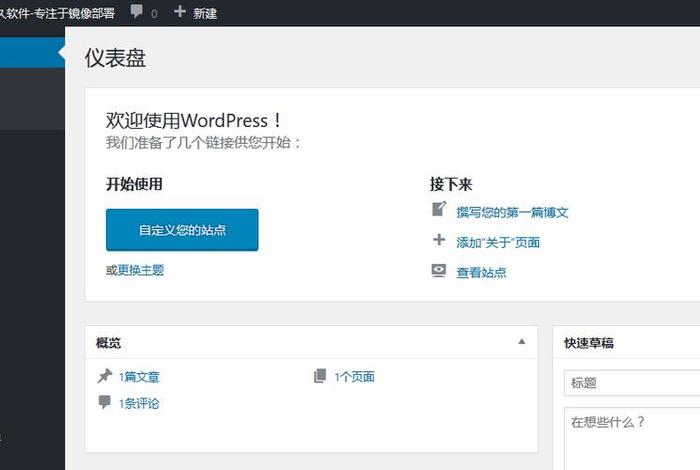
Task: Click the plus icon next to 添加关于页面
Action: [439, 240]
